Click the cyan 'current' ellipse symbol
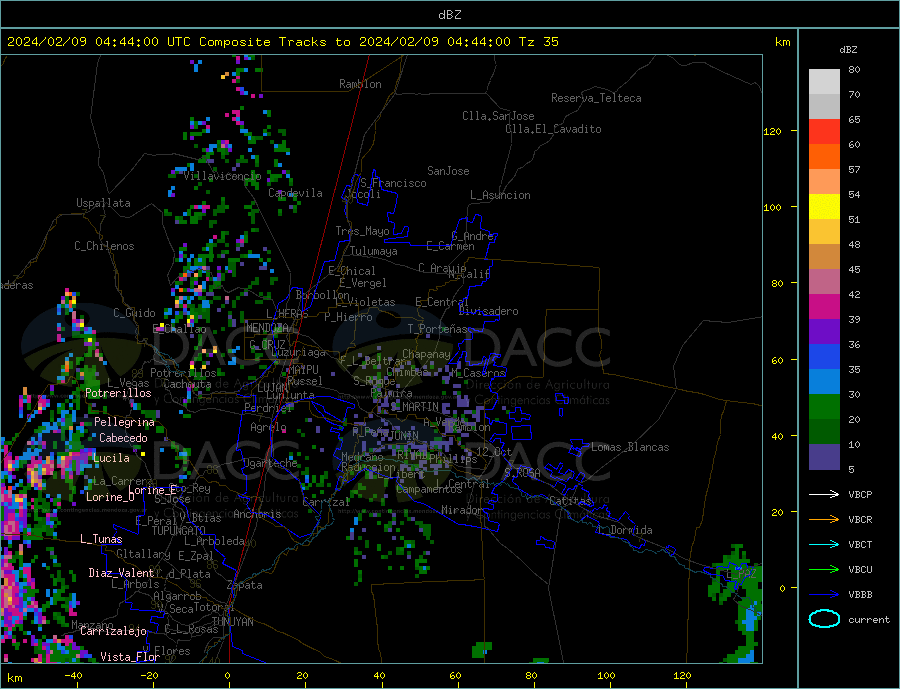900x689 pixels. pyautogui.click(x=824, y=619)
